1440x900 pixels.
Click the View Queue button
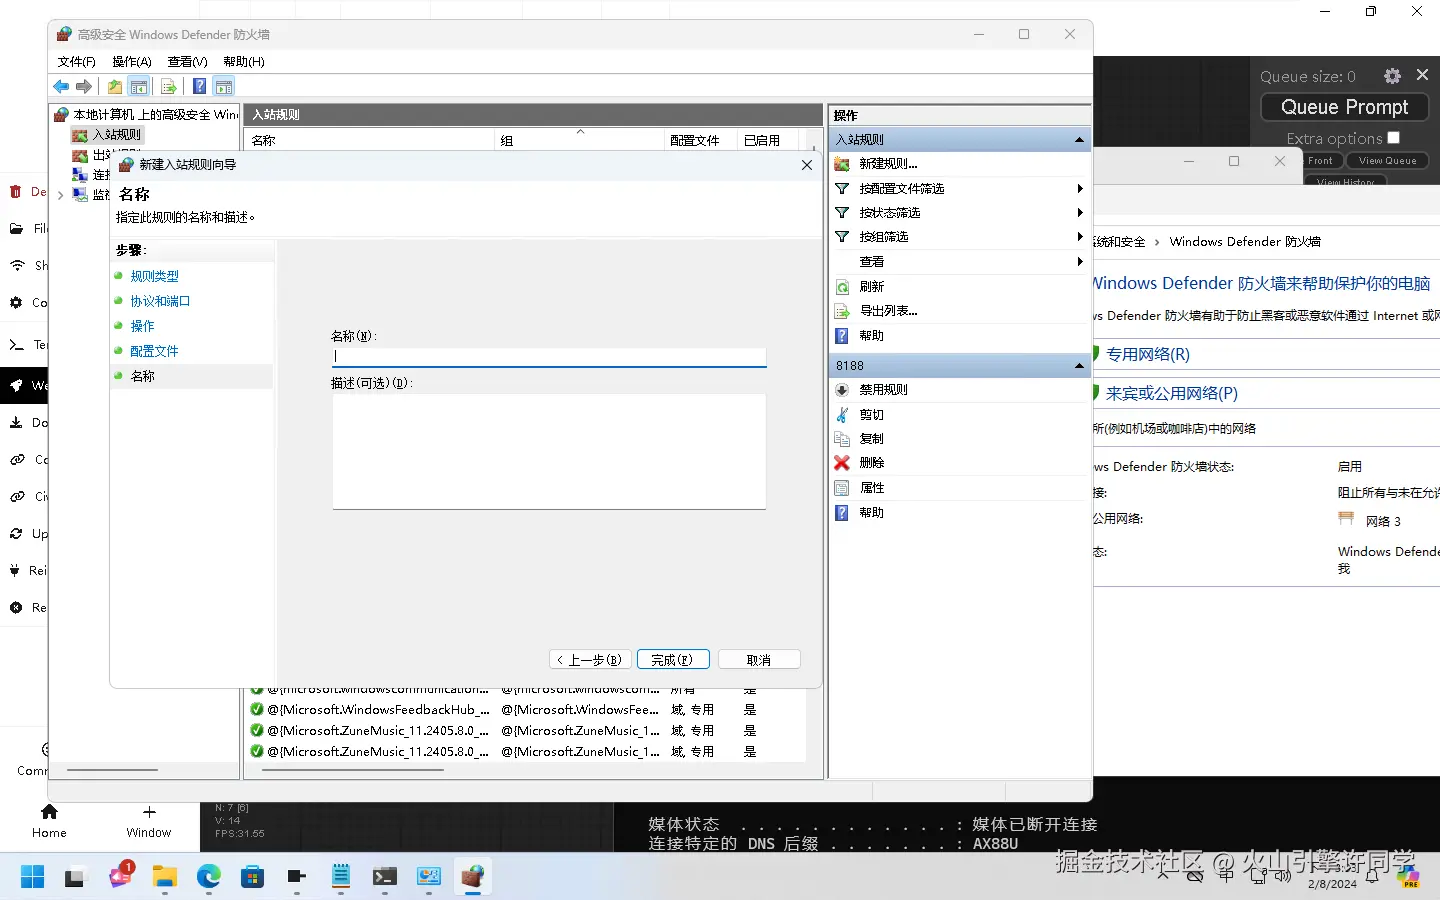pos(1387,161)
